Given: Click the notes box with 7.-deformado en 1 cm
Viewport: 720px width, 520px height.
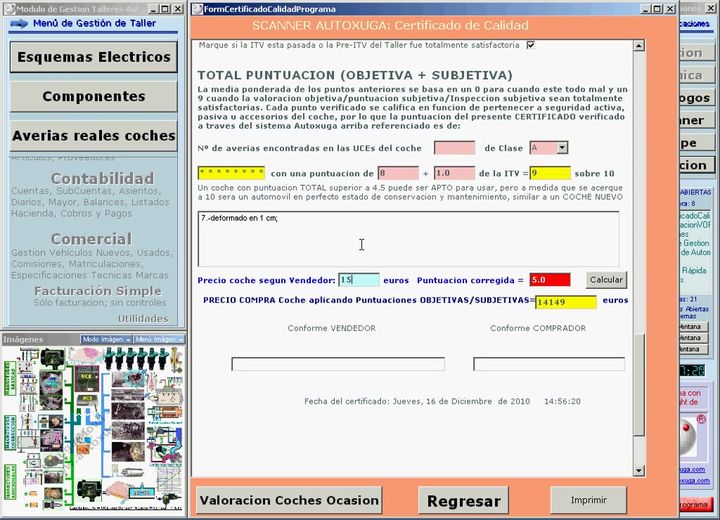Looking at the screenshot, I should pos(409,239).
